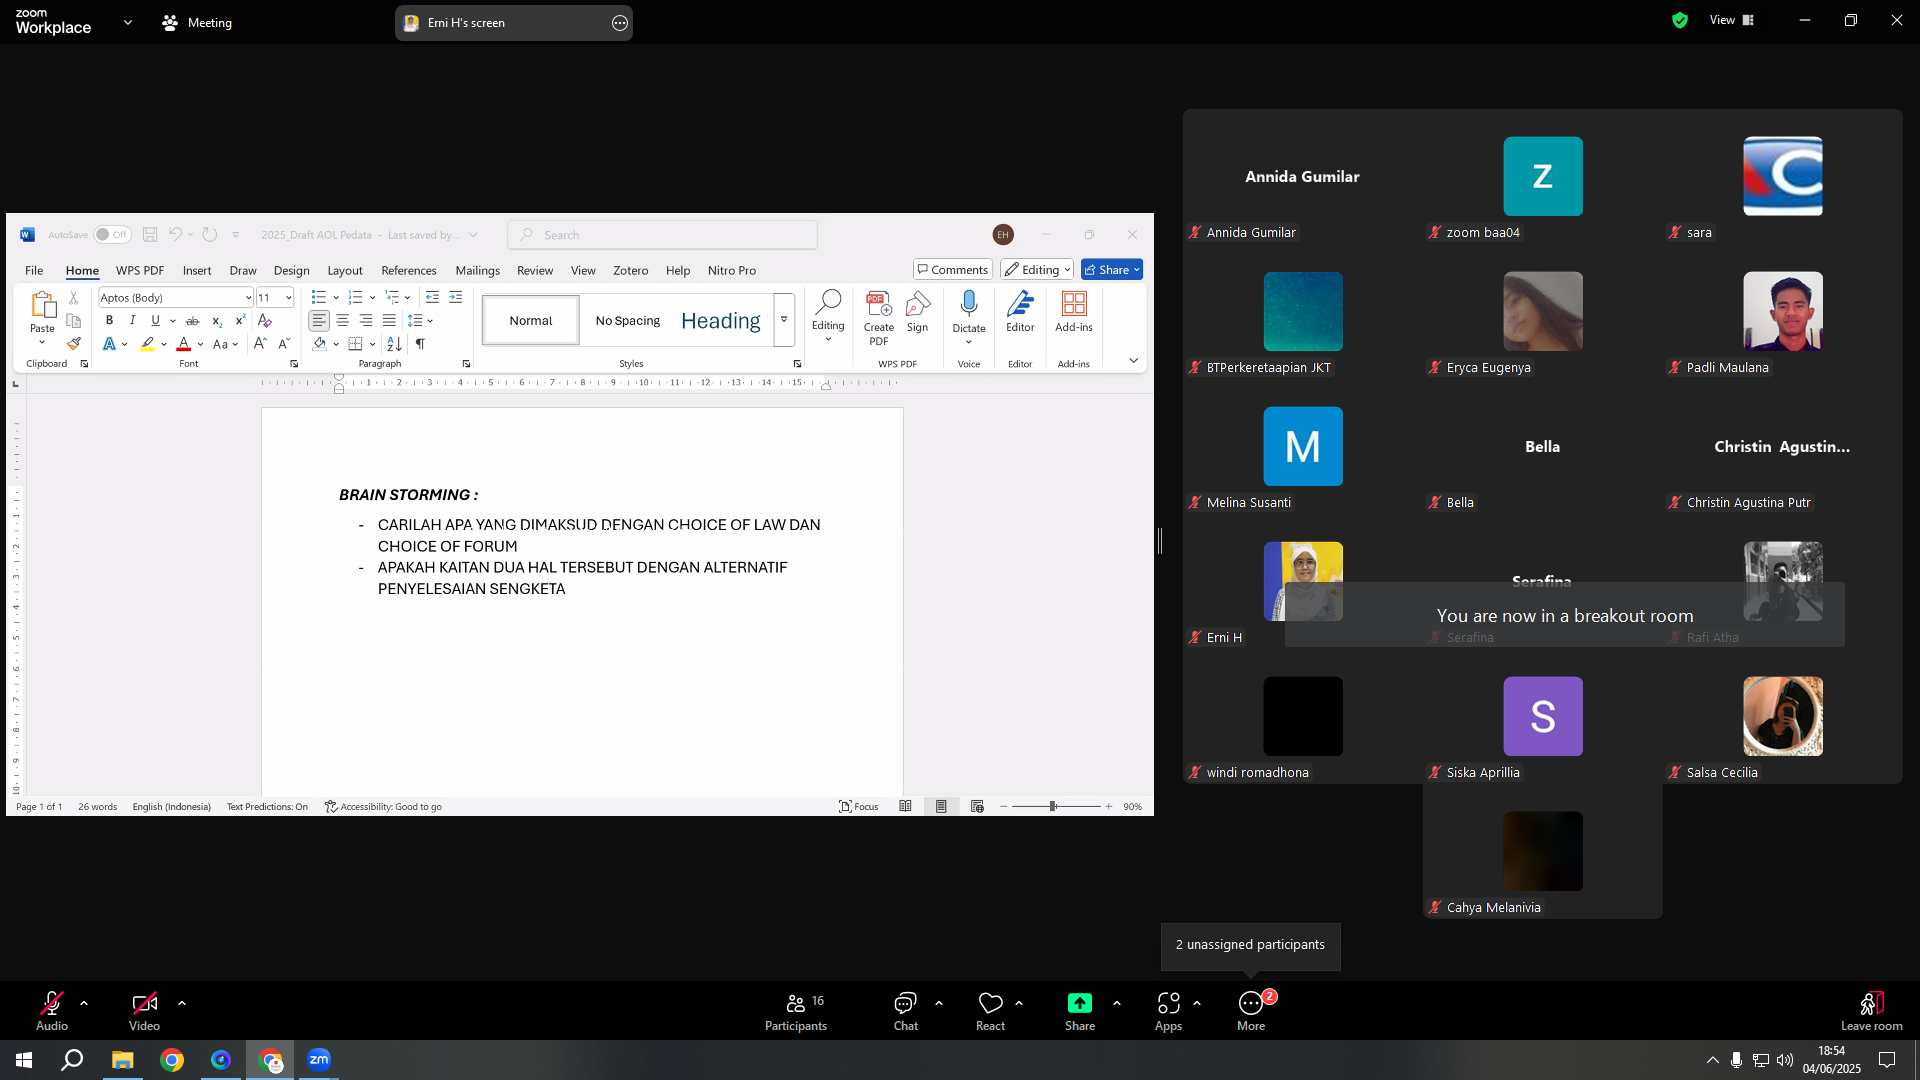The image size is (1920, 1080).
Task: Unmute microphone with Audio button
Action: coord(52,1011)
